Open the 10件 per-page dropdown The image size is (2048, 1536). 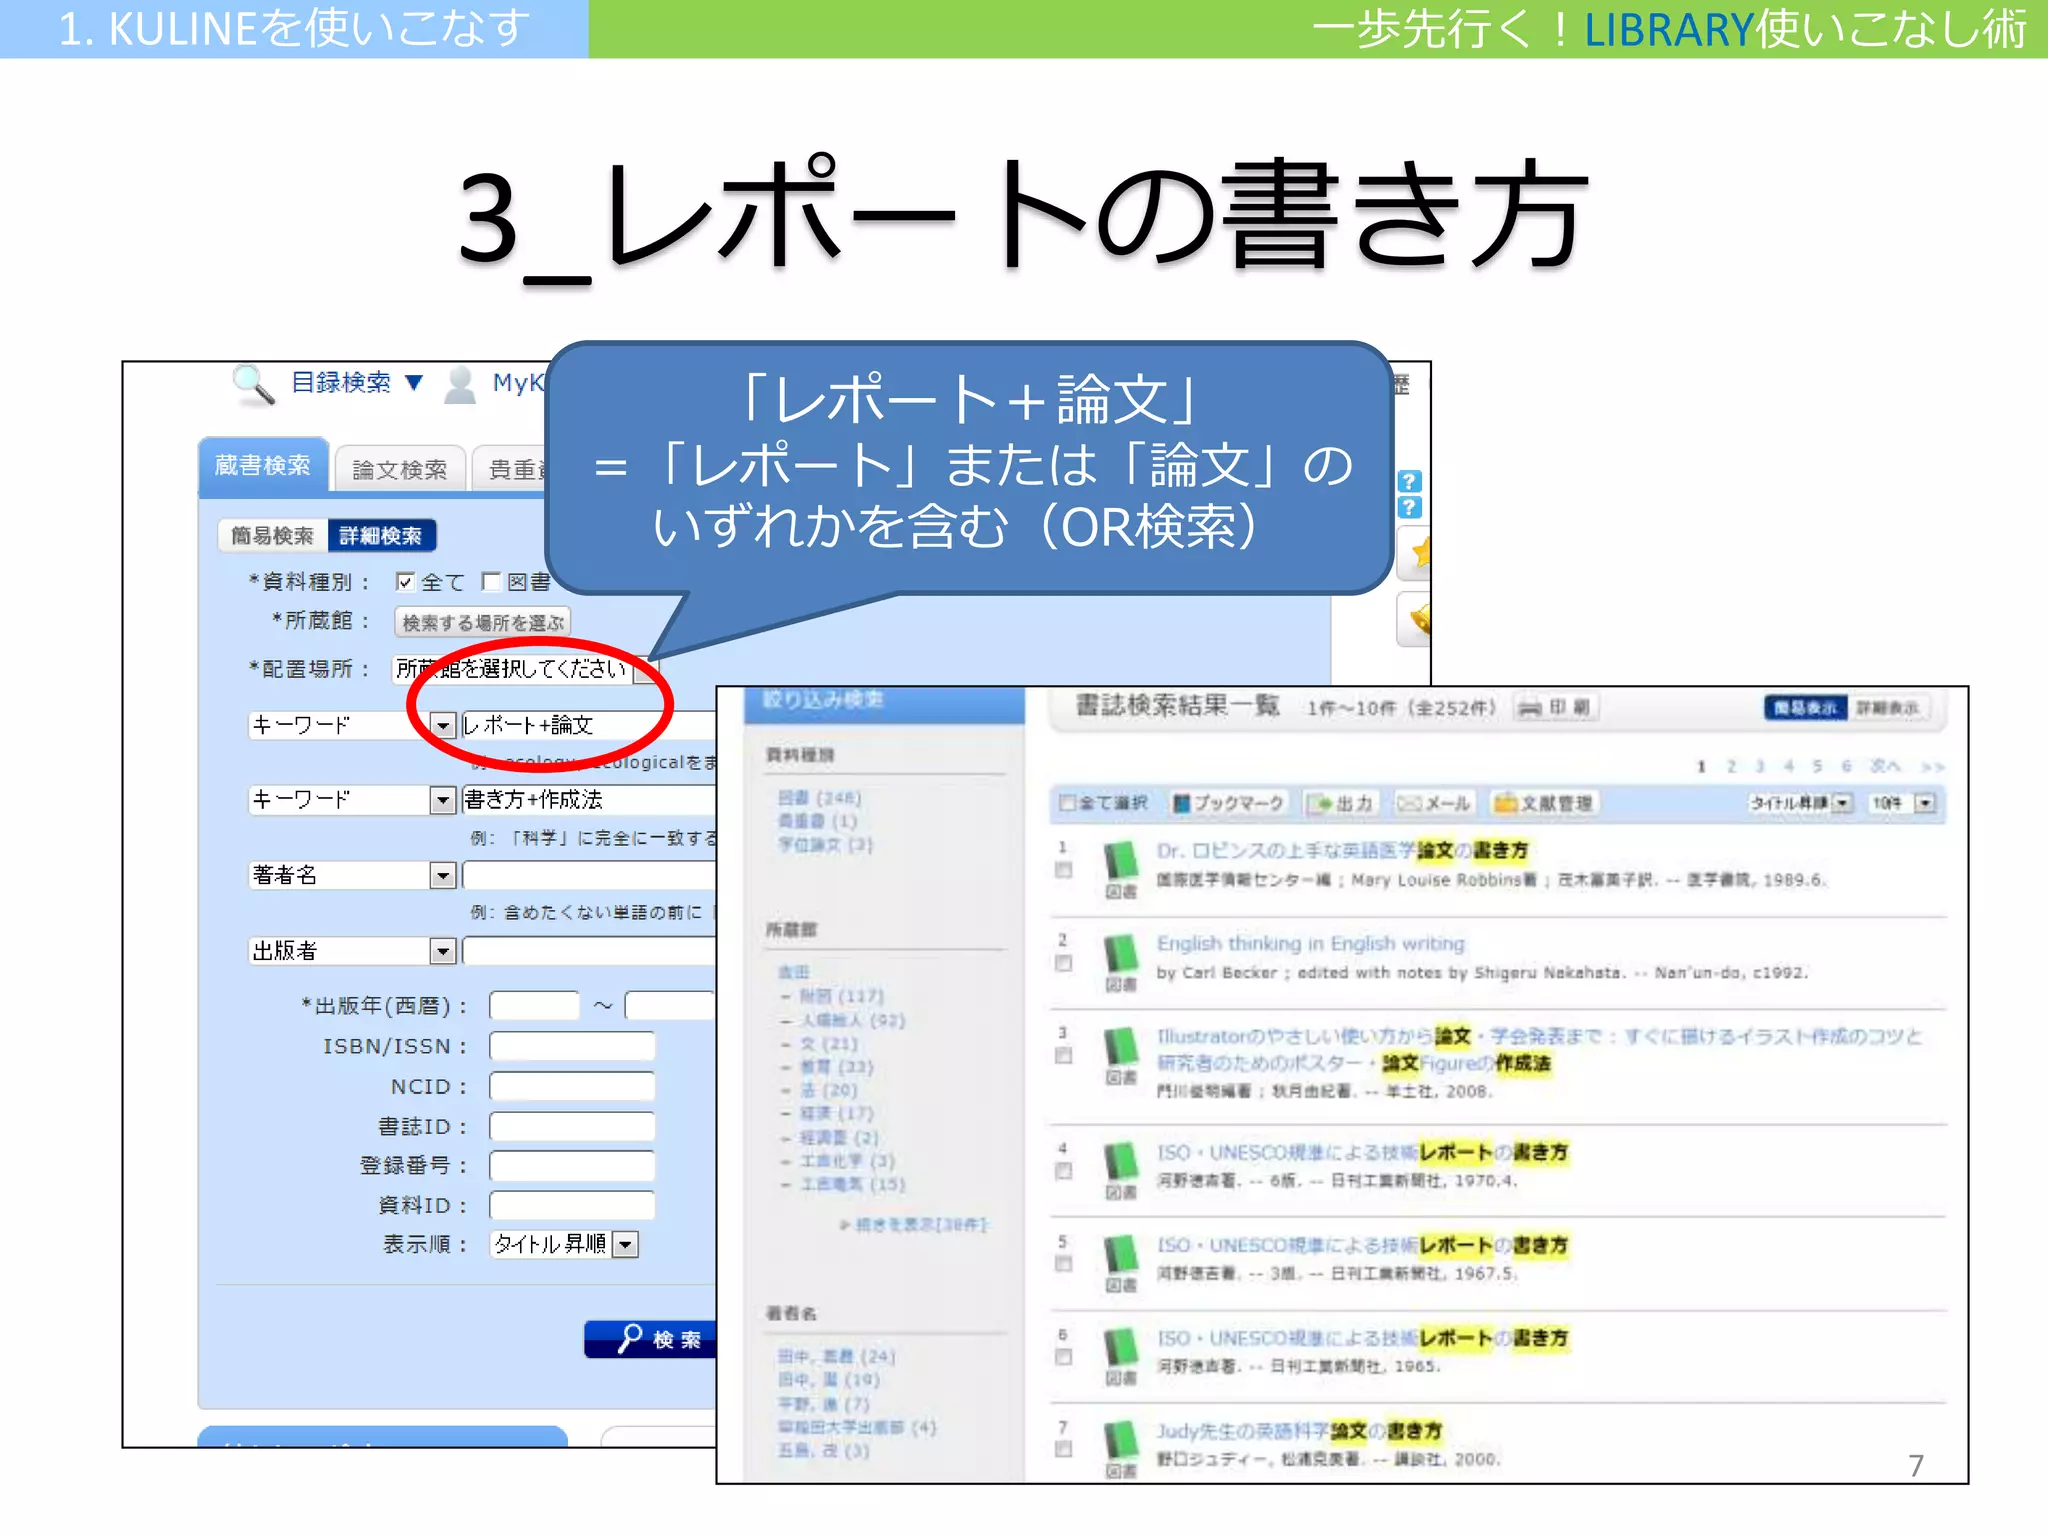click(1925, 803)
